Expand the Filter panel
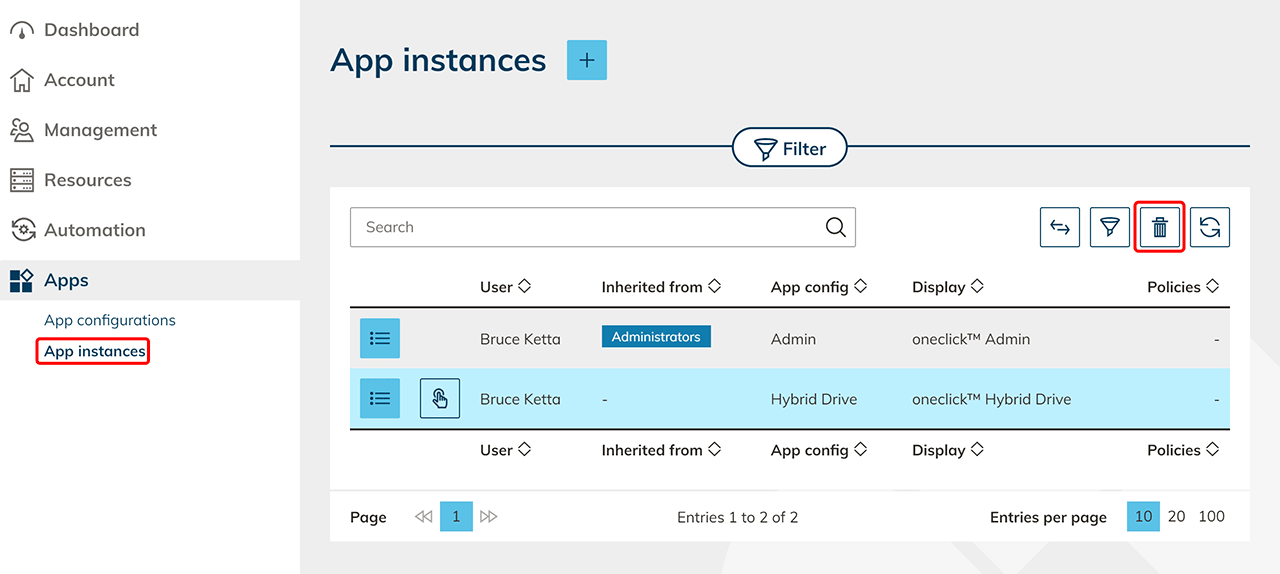 point(789,149)
